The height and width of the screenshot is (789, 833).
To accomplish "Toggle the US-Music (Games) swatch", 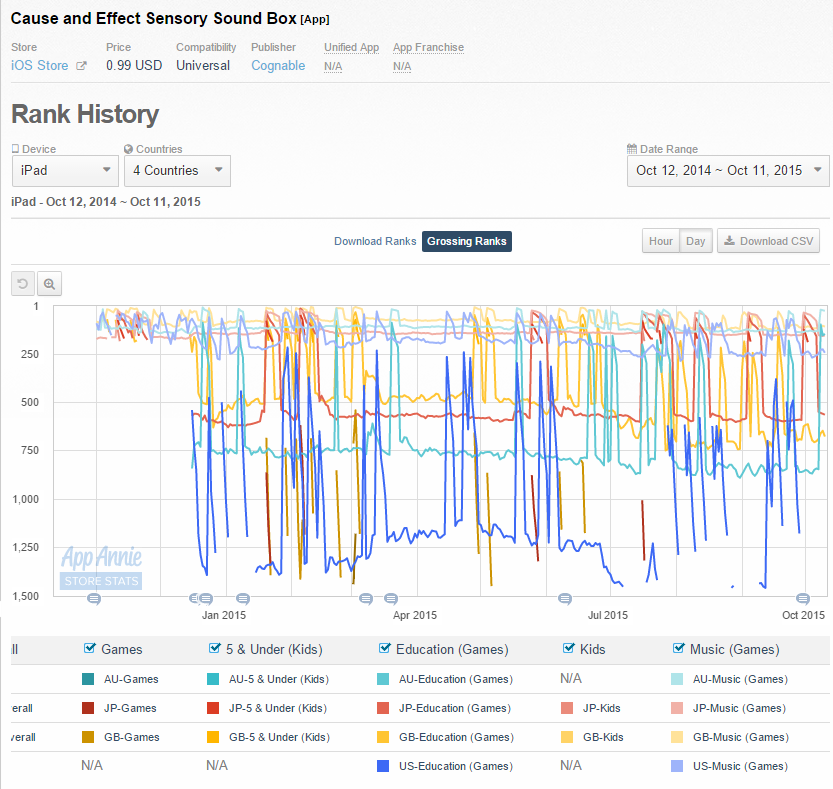I will [x=677, y=766].
